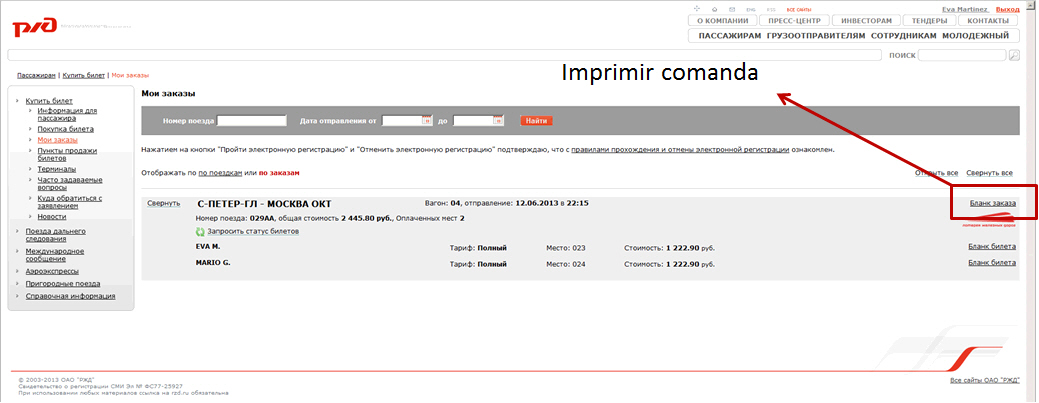Collapse the order with Свернуть link
This screenshot has height=403, width=1039.
click(163, 203)
